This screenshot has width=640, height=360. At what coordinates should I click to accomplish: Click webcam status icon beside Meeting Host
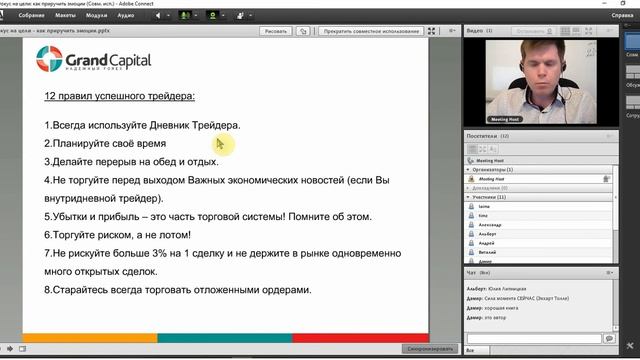[x=607, y=179]
